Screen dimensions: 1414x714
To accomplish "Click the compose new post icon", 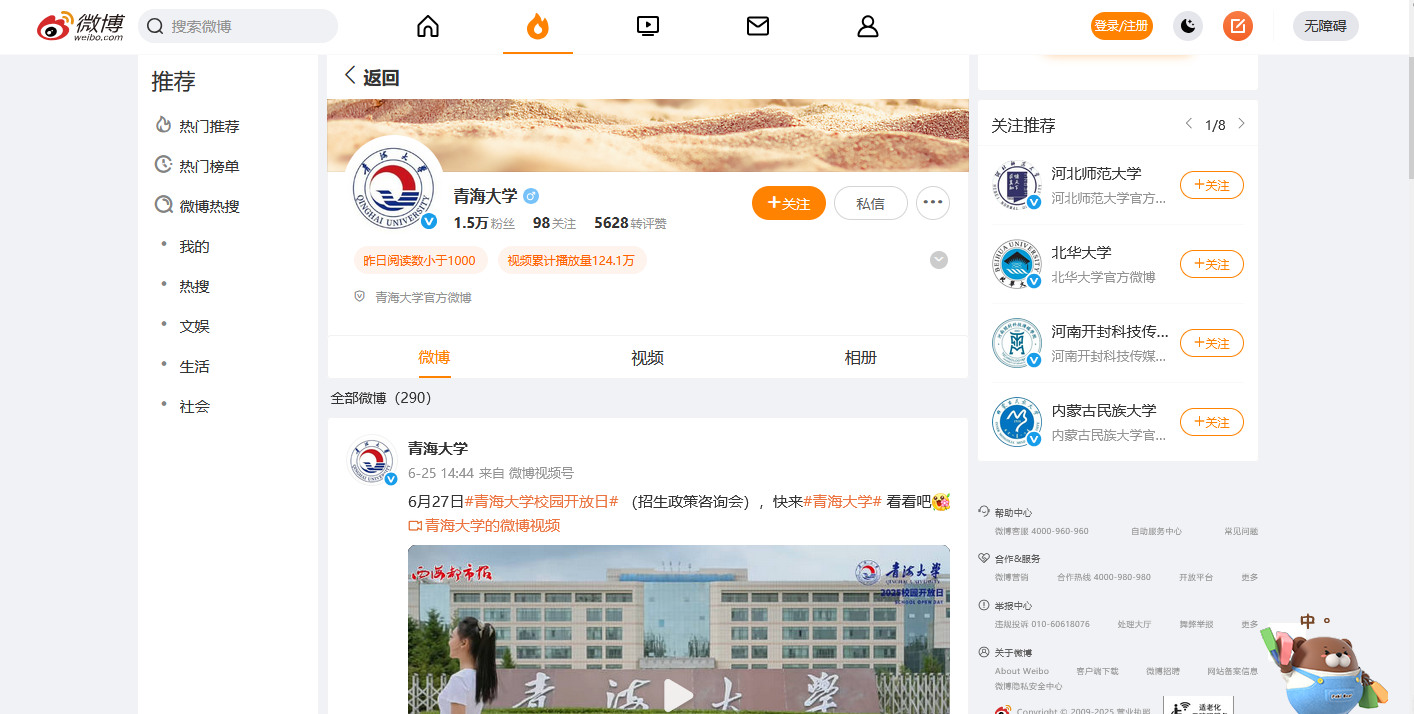I will [1237, 26].
